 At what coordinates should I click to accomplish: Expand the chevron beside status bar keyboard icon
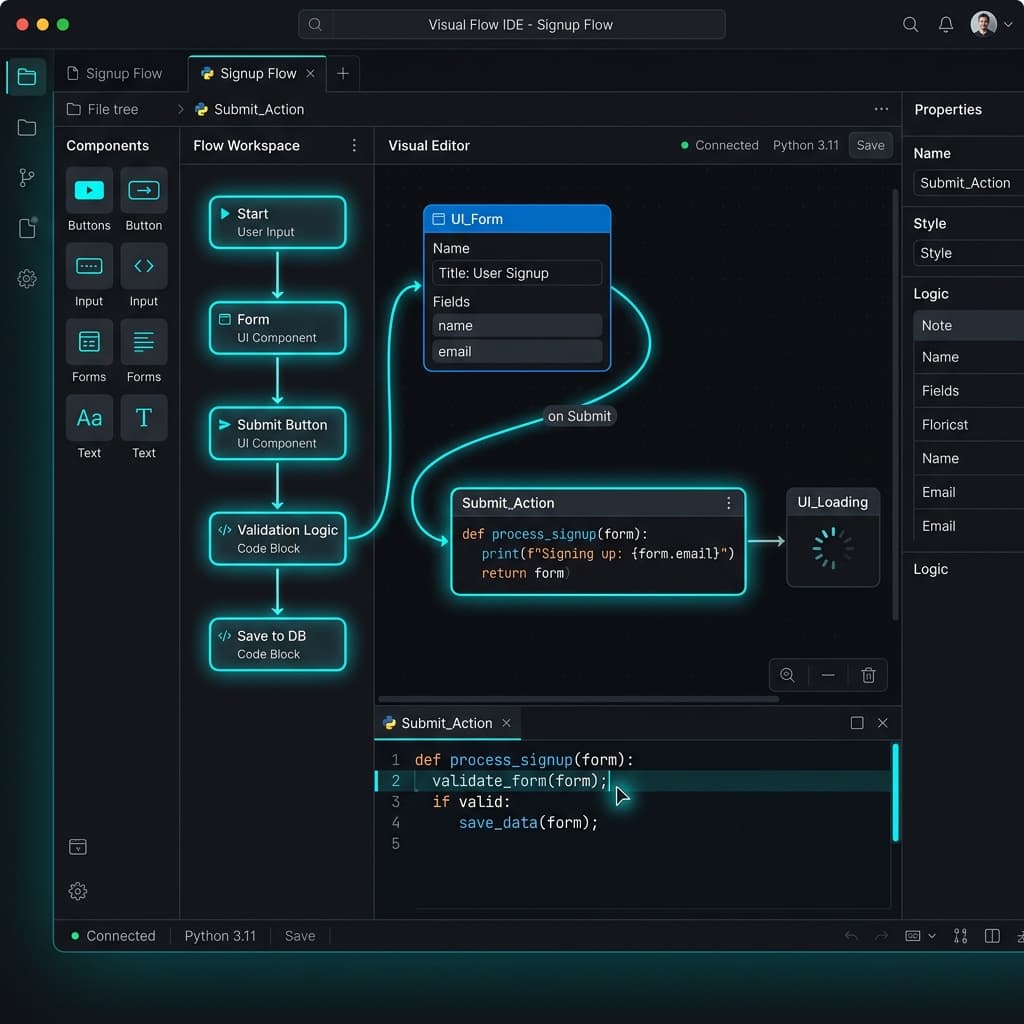click(x=932, y=936)
